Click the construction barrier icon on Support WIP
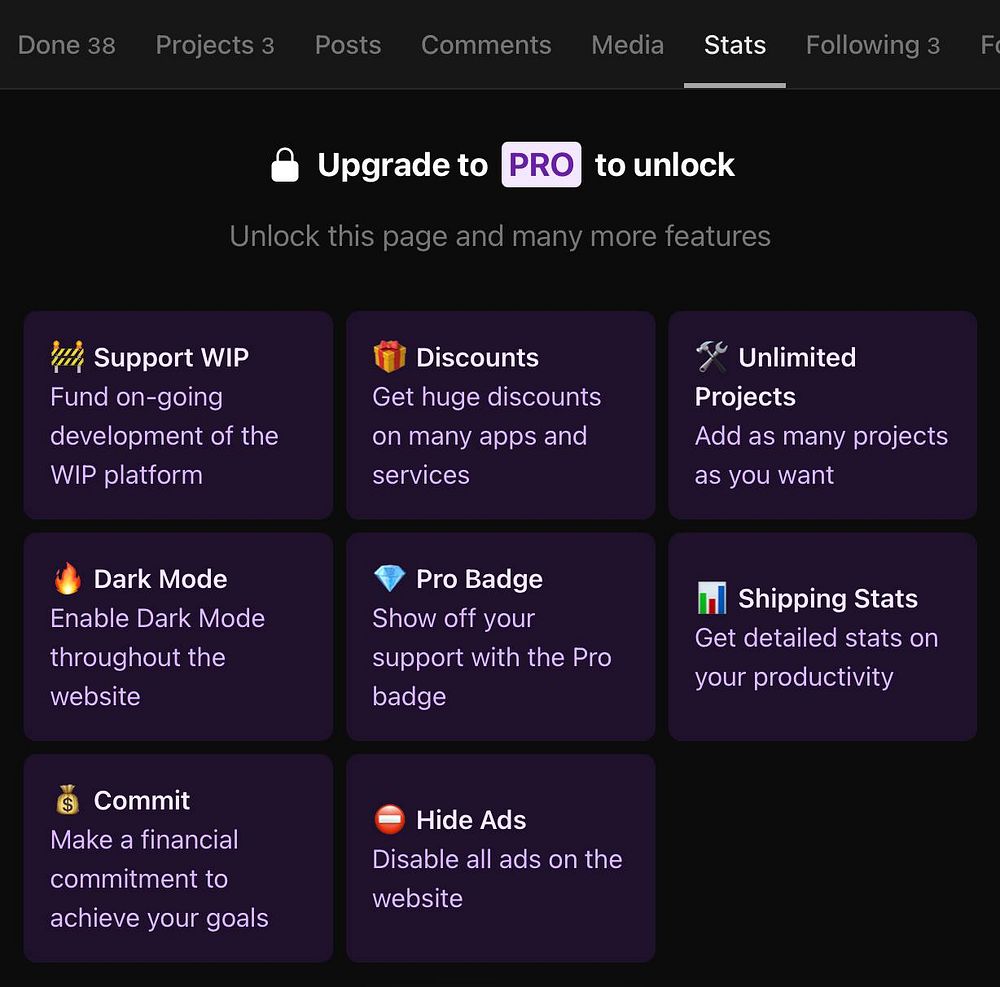Image resolution: width=1000 pixels, height=987 pixels. (x=67, y=357)
